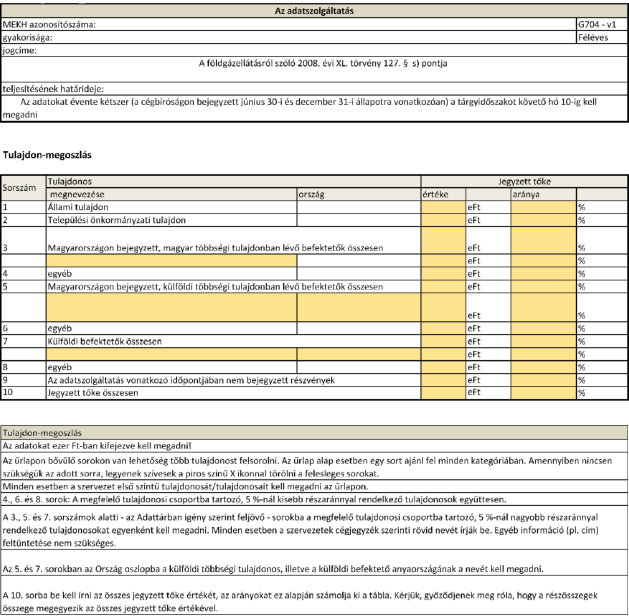The height and width of the screenshot is (616, 629).
Task: Click the 'Az adatszolgáltatás' header bar
Action: pyautogui.click(x=314, y=11)
